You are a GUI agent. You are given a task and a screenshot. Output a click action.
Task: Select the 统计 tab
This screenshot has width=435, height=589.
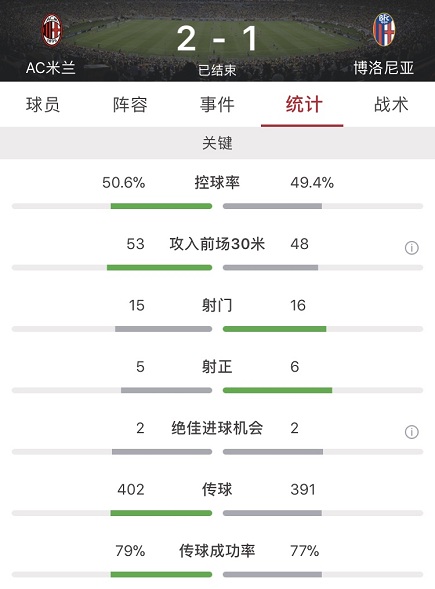[304, 104]
